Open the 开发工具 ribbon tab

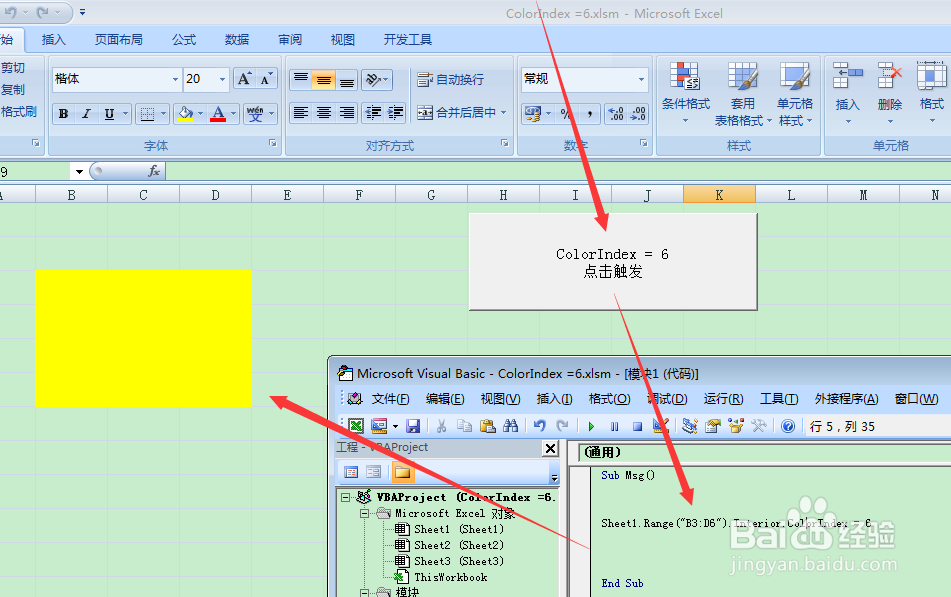408,40
